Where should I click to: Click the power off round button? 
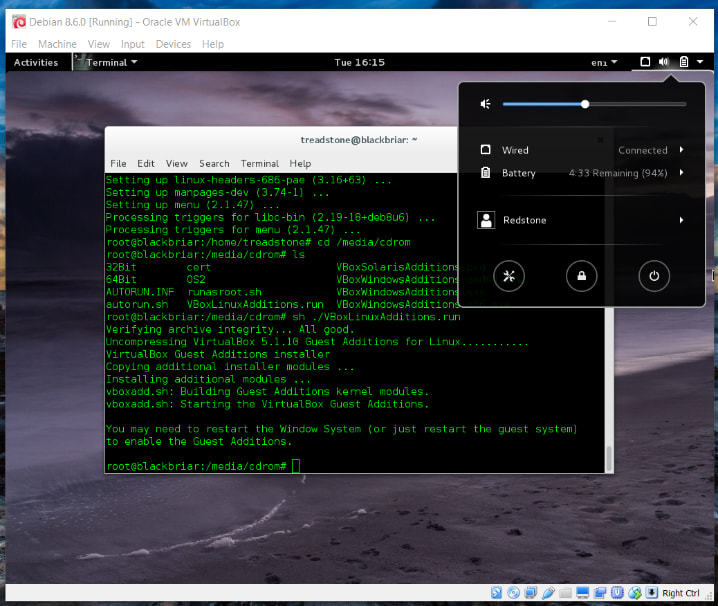tap(654, 276)
